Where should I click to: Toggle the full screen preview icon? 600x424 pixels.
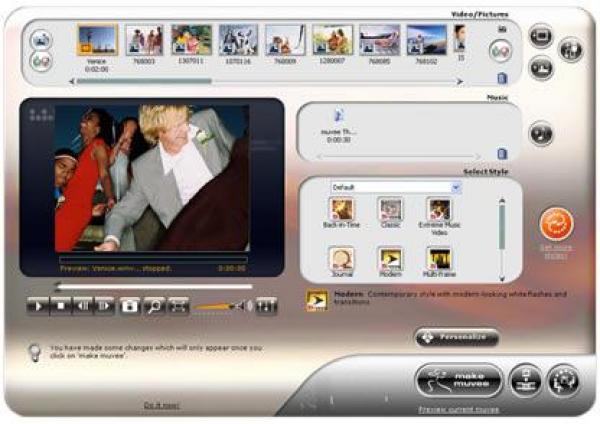pos(177,306)
